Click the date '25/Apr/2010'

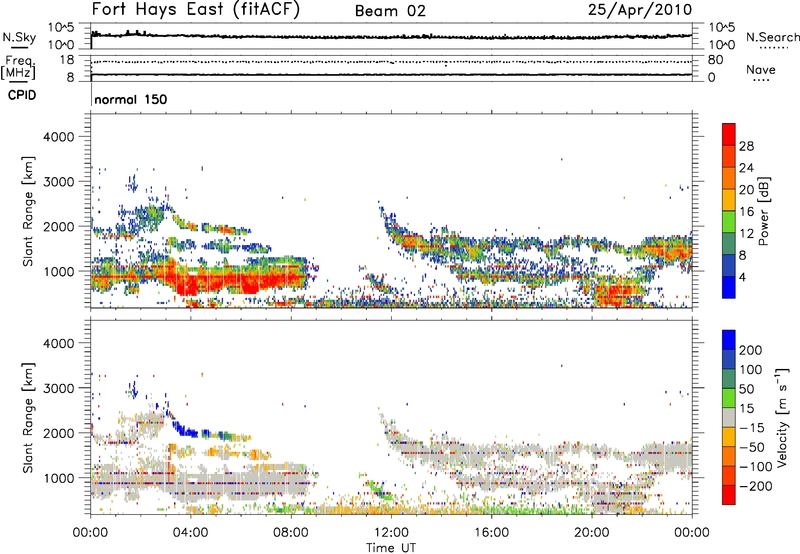click(640, 10)
